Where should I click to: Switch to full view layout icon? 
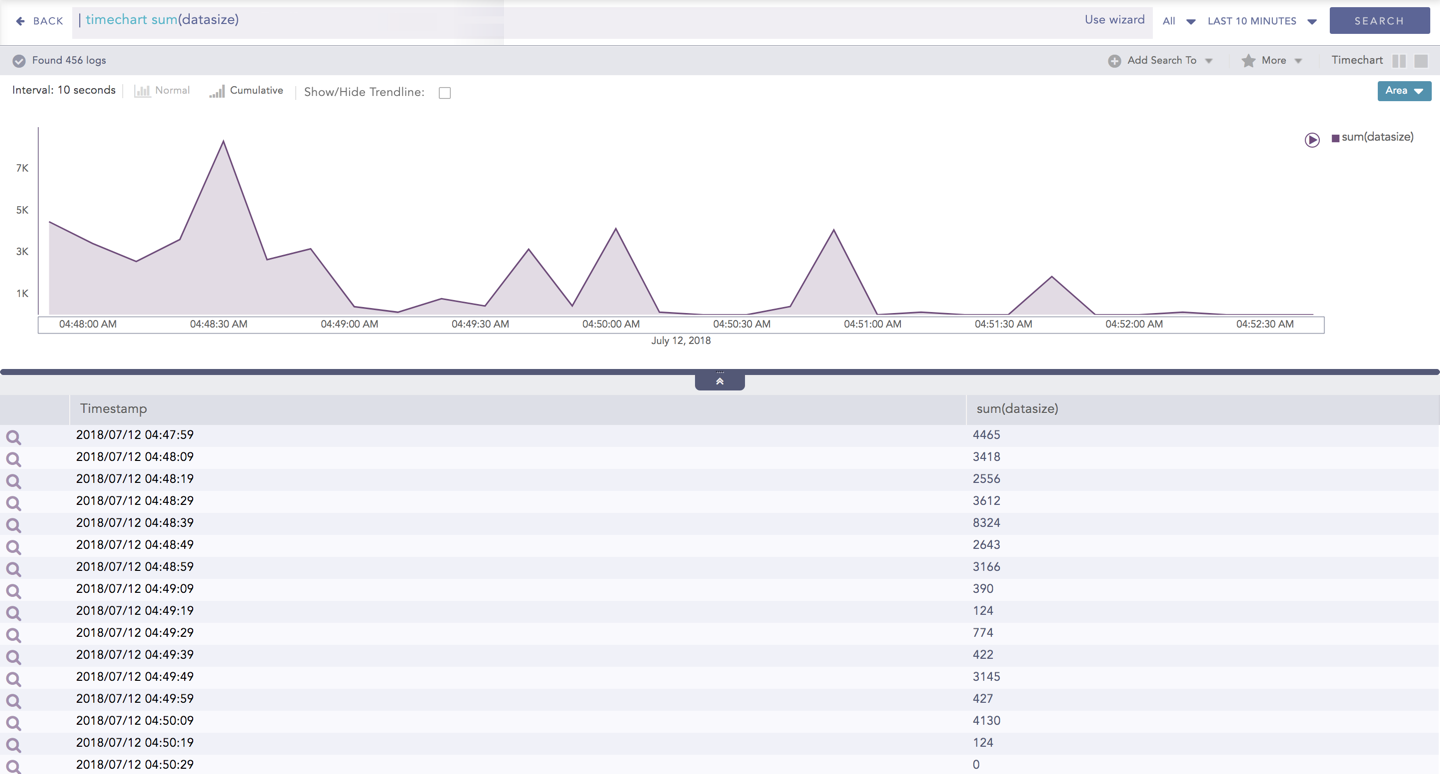coord(1421,61)
